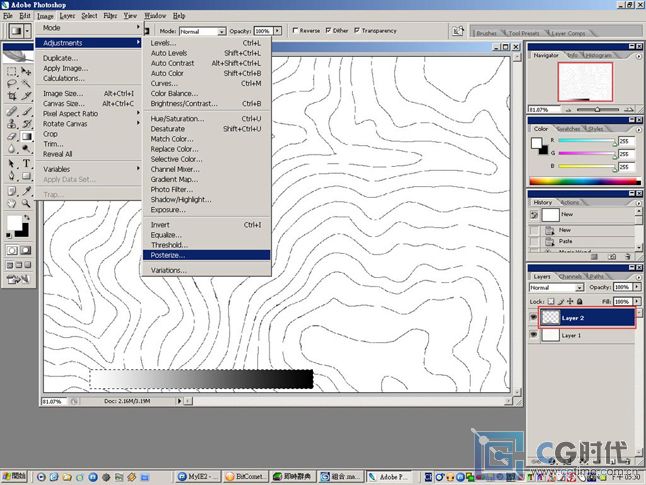
Task: Open the Filter menu in the menu bar
Action: 110,16
